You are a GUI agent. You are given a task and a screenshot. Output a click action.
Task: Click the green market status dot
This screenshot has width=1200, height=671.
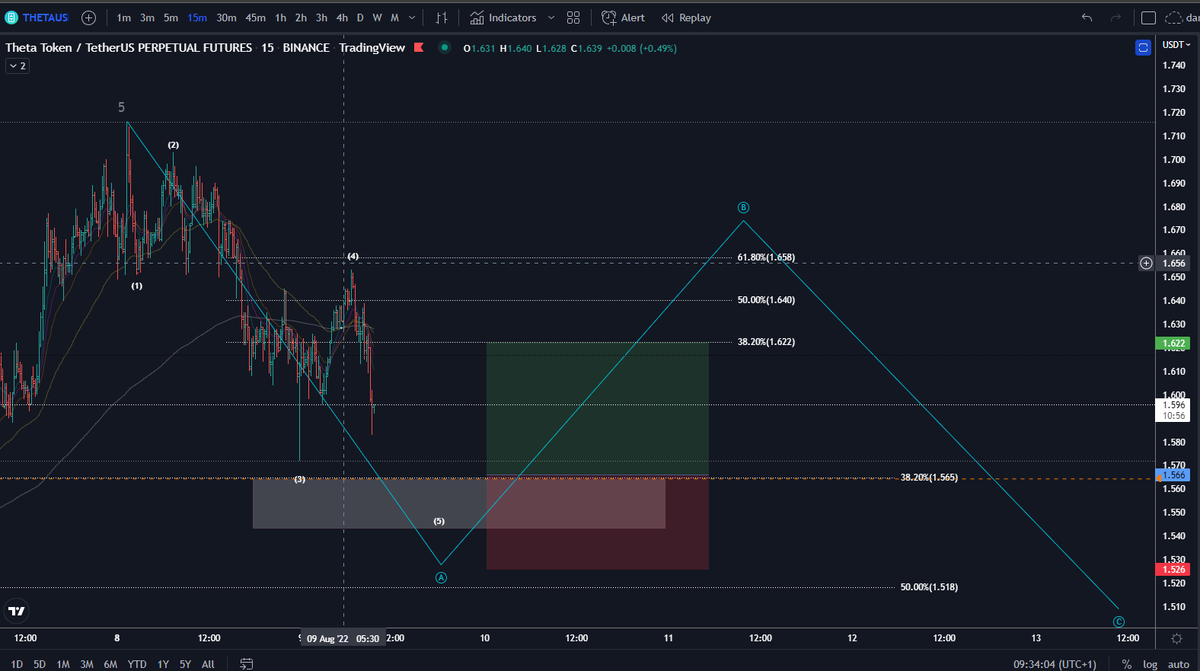pos(443,48)
